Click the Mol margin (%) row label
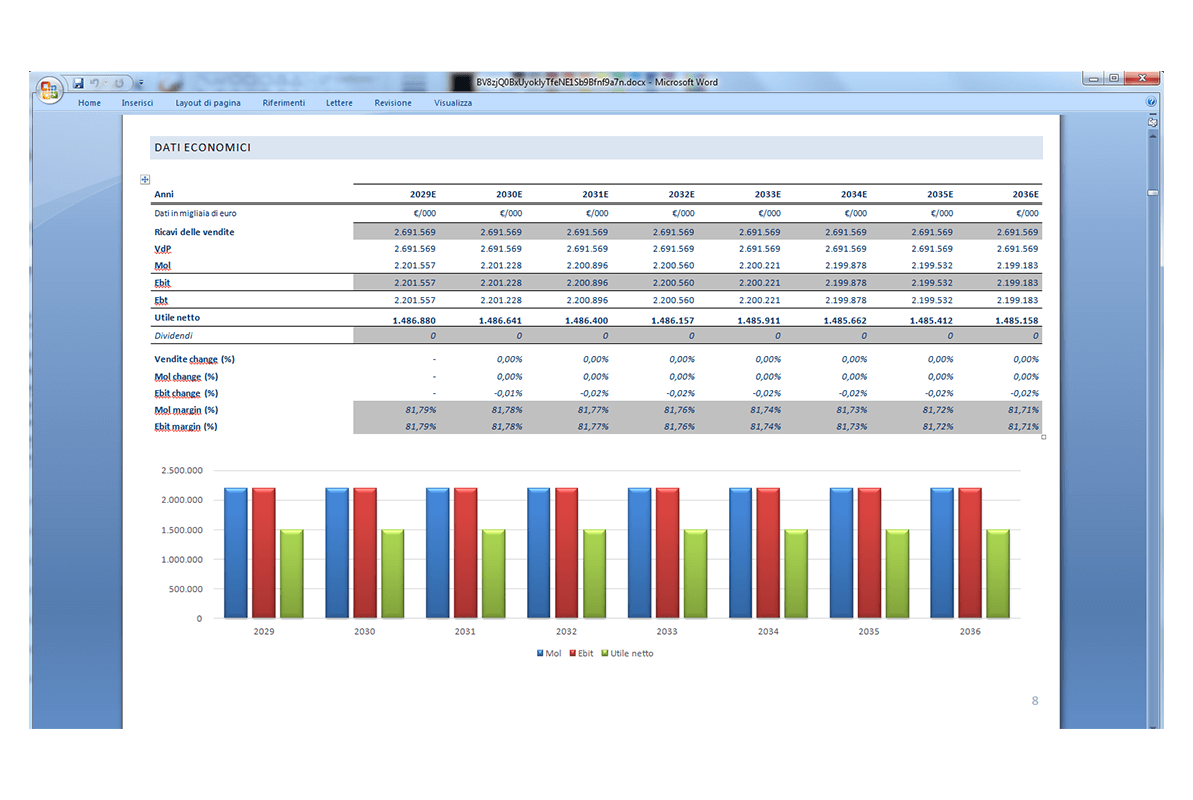 point(186,410)
